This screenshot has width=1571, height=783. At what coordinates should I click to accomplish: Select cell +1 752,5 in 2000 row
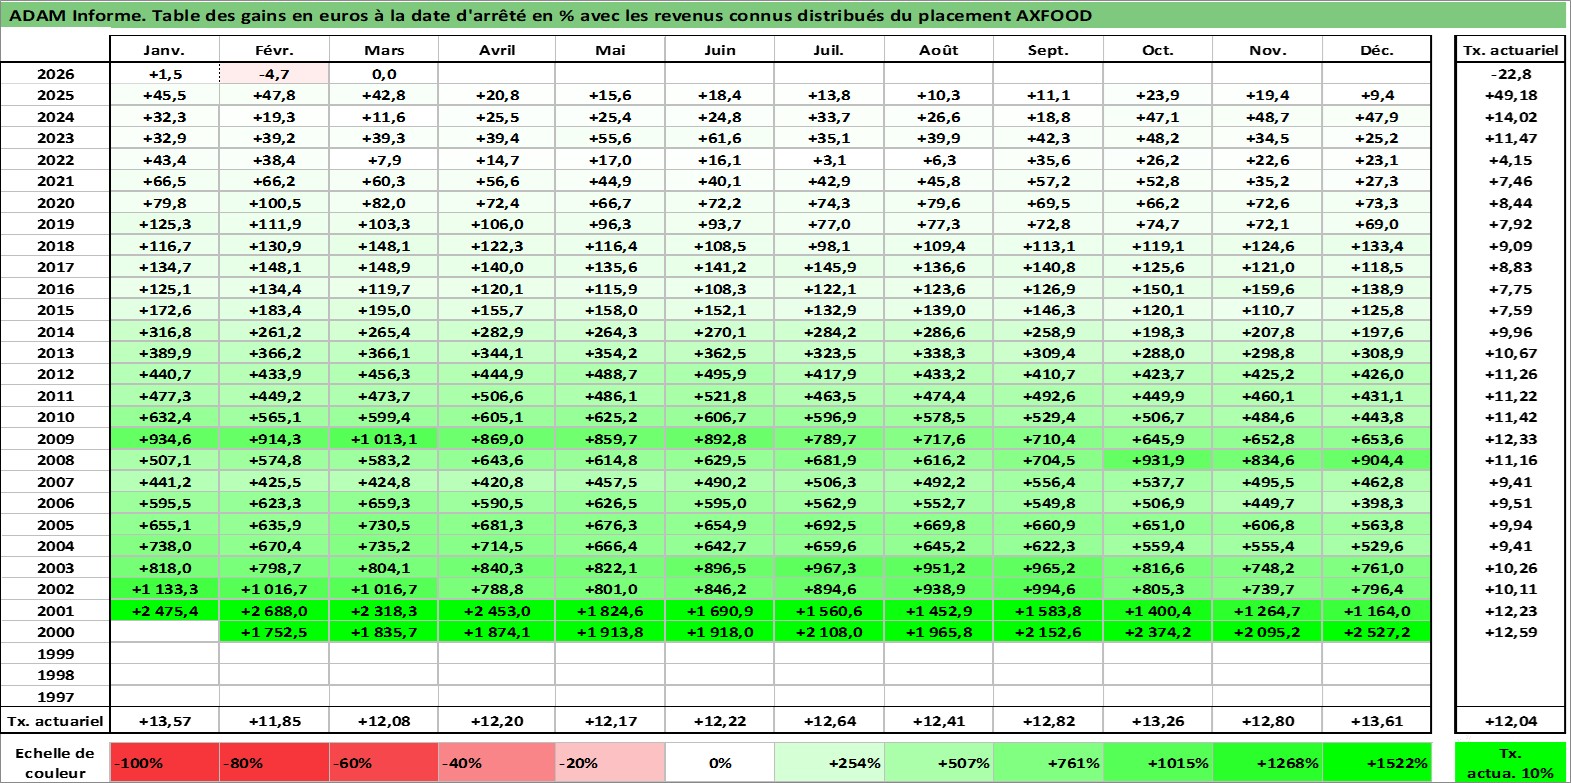(x=274, y=632)
